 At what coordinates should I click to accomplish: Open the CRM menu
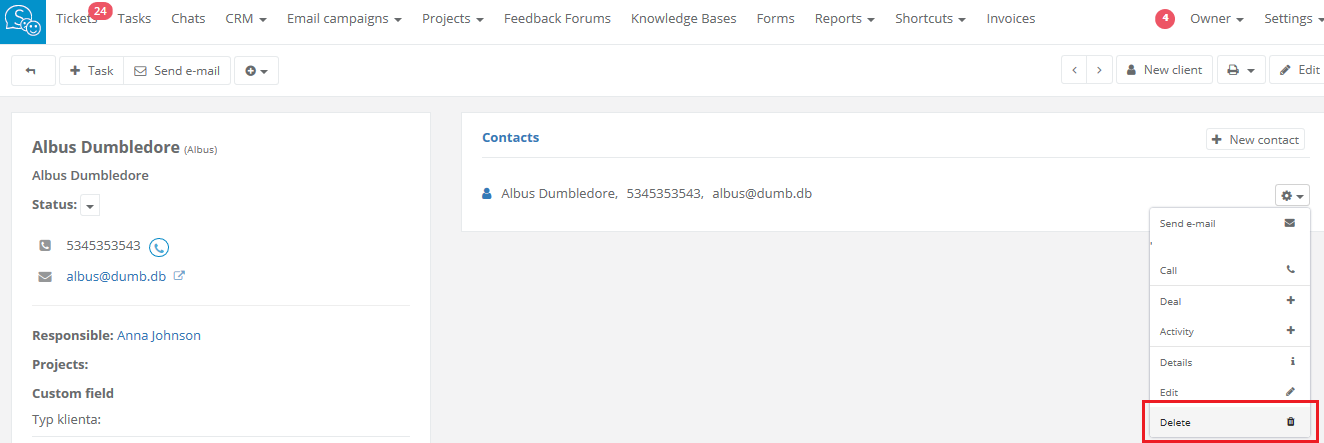point(246,19)
